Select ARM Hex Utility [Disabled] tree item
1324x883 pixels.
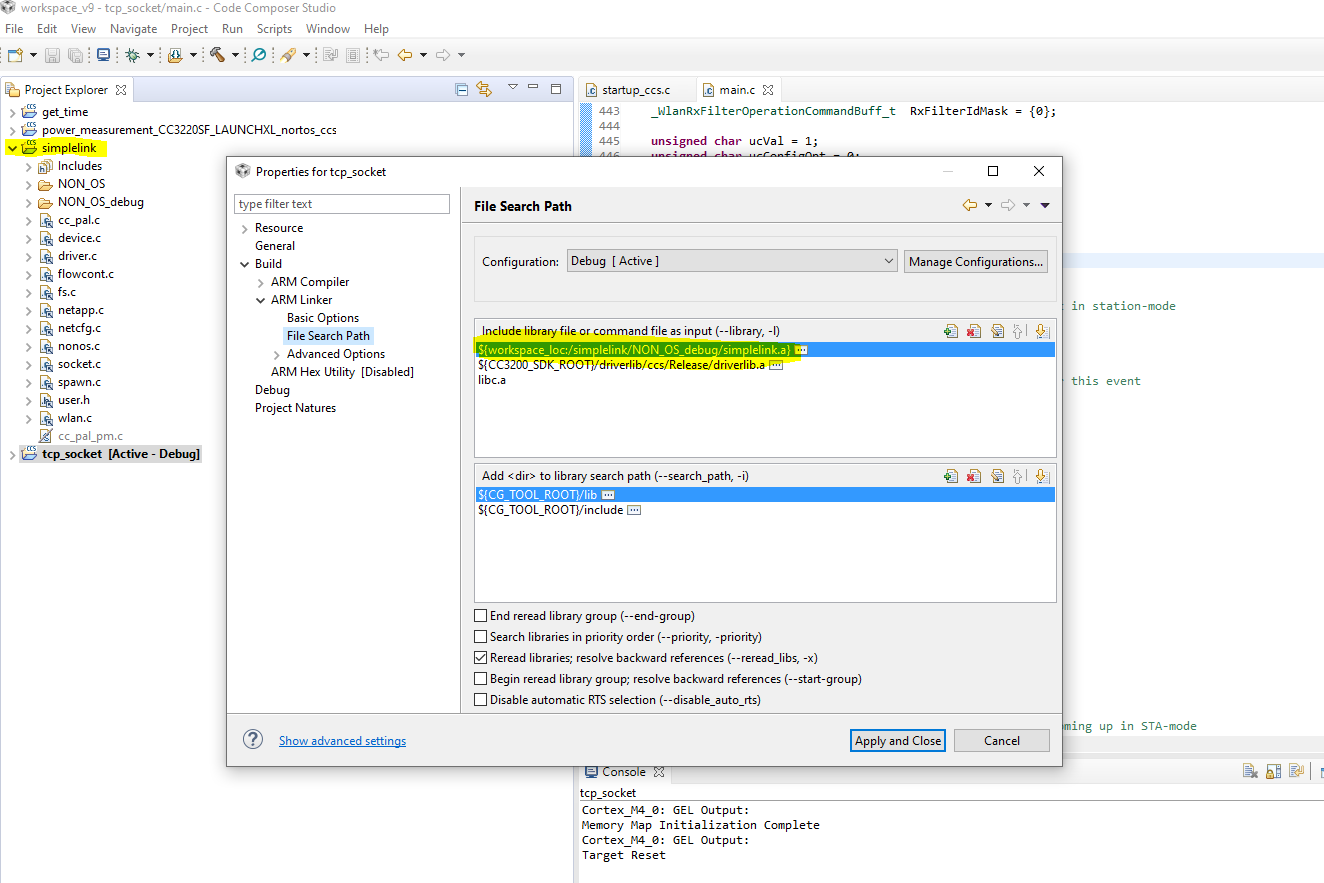tap(342, 372)
